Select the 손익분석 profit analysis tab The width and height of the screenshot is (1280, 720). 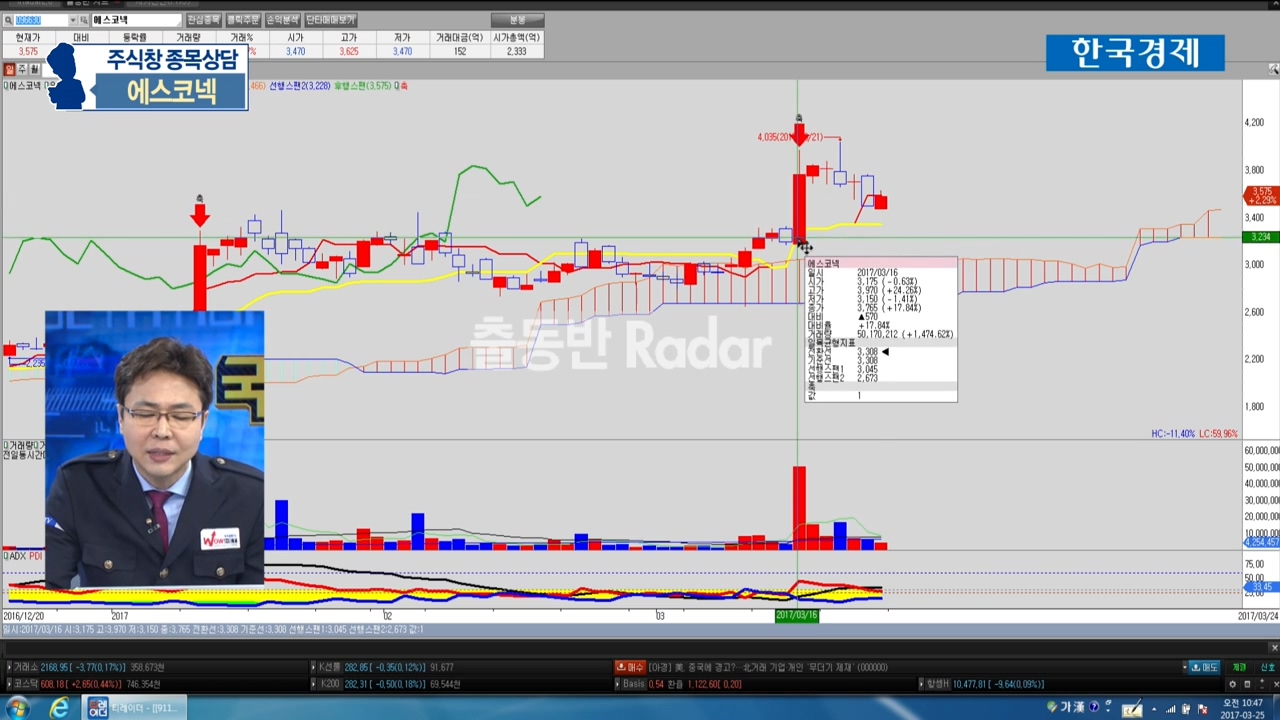pyautogui.click(x=281, y=20)
